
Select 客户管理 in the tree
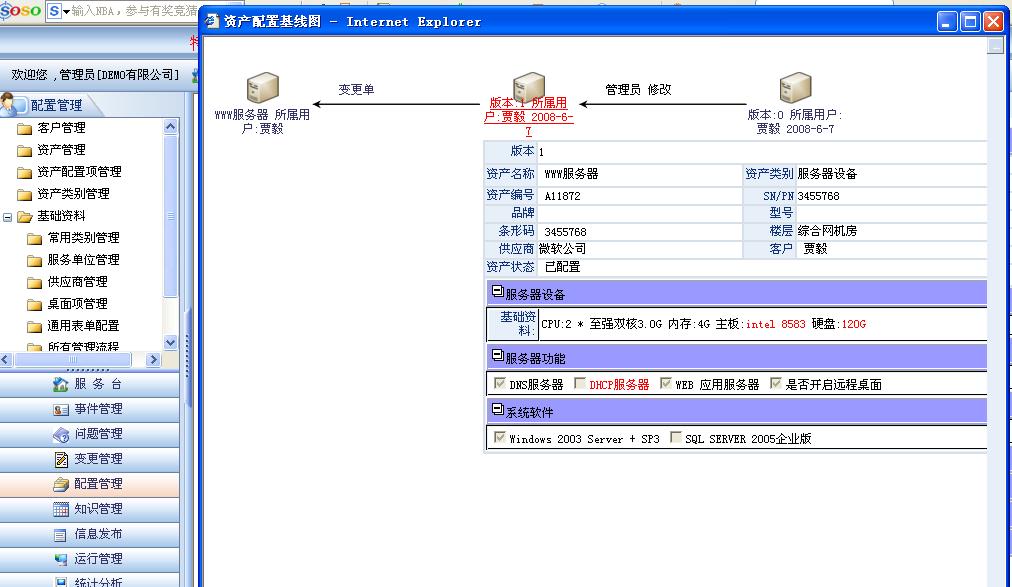coord(61,128)
